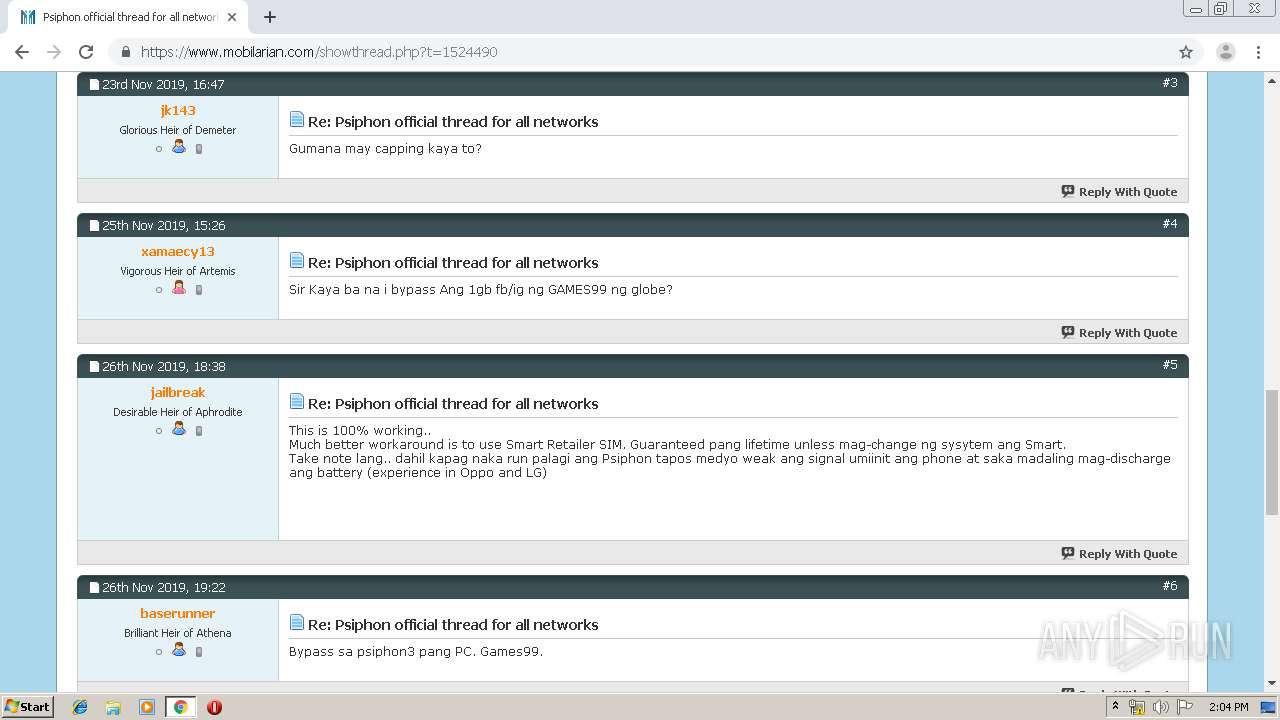Go back with the browser back arrow
1280x720 pixels.
tap(22, 52)
